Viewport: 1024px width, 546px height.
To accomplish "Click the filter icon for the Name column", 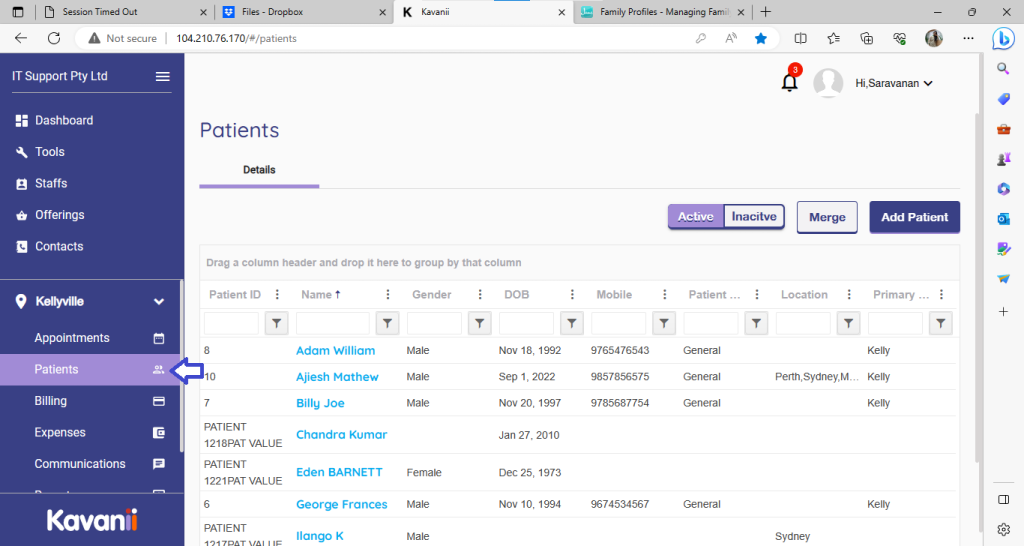I will pos(388,323).
